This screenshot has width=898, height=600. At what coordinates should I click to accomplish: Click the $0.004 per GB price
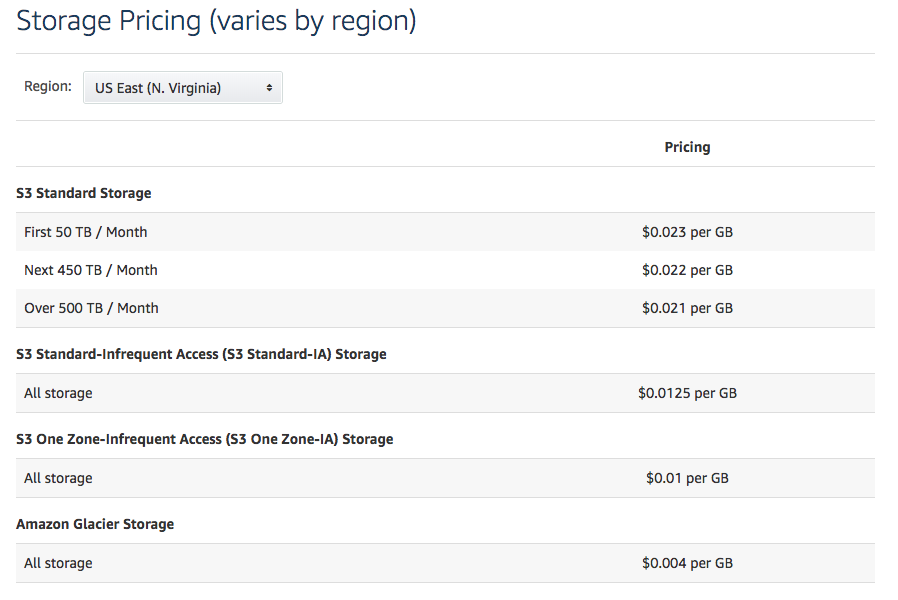tap(687, 563)
